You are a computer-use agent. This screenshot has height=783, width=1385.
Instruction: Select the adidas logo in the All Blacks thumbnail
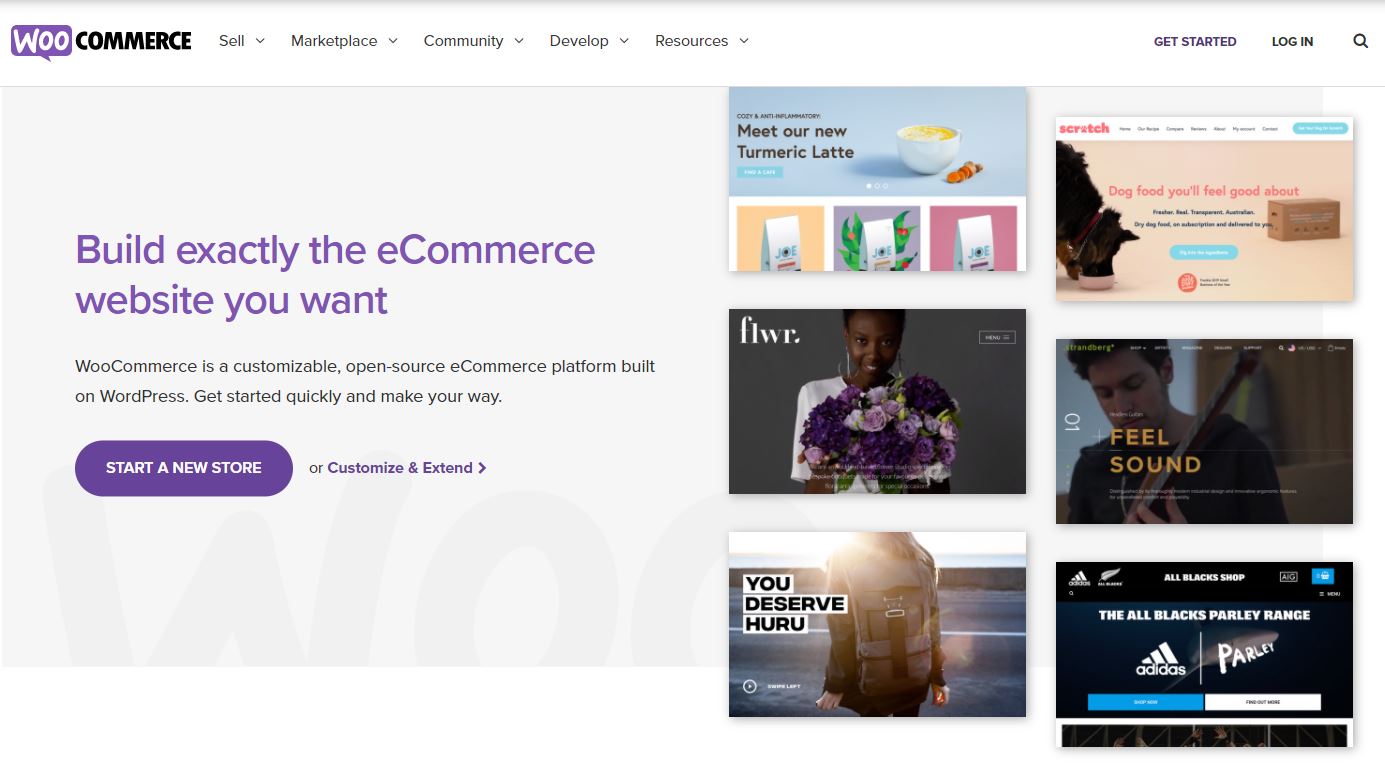(1079, 577)
